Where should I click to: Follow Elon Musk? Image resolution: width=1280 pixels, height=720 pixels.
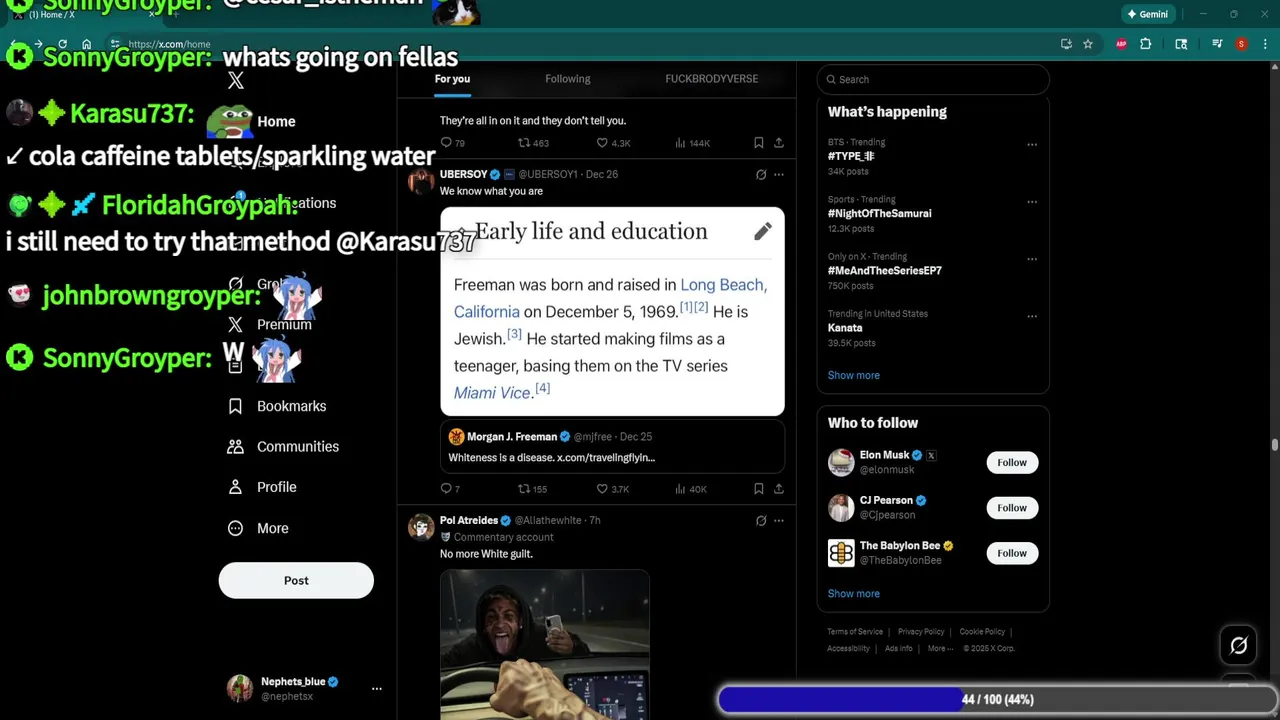pyautogui.click(x=1012, y=462)
